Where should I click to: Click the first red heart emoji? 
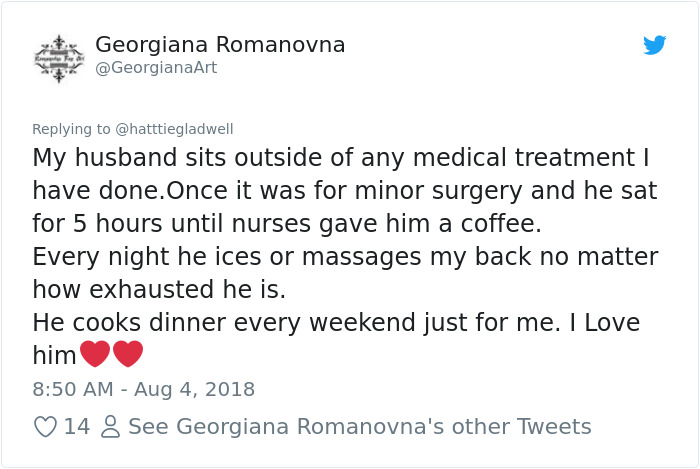click(x=94, y=354)
